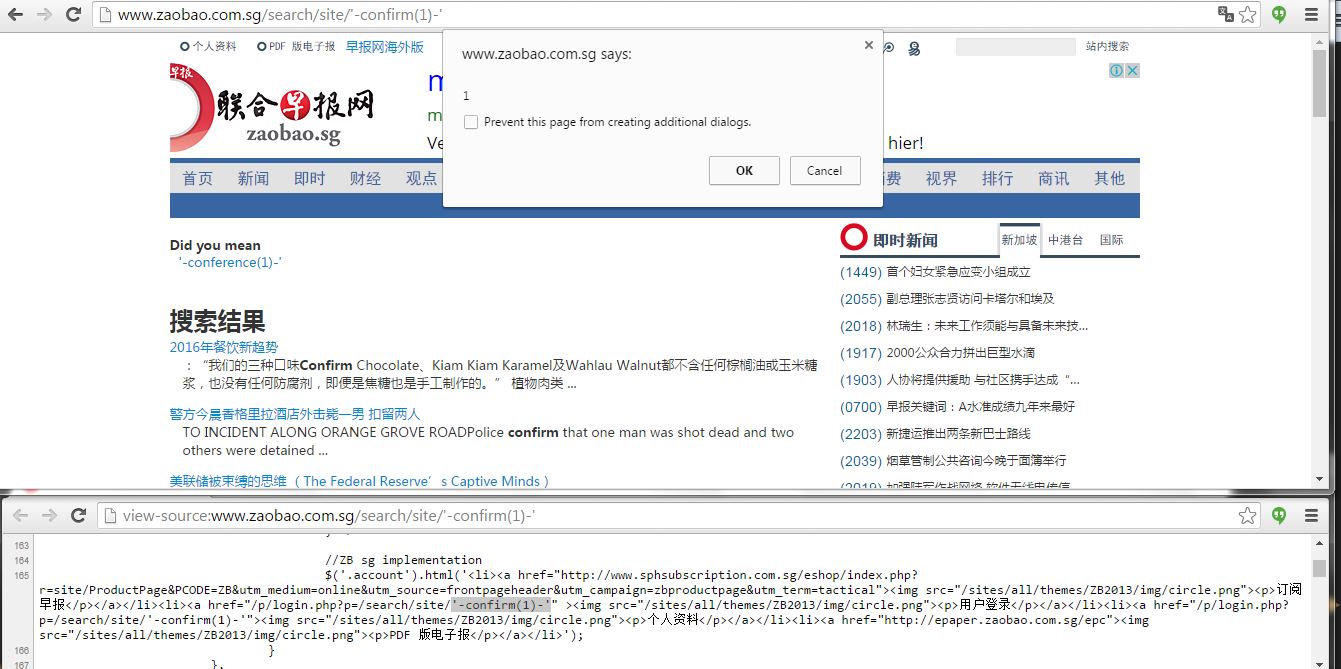Open the 其他 navigation item
This screenshot has width=1341, height=669.
[1110, 178]
